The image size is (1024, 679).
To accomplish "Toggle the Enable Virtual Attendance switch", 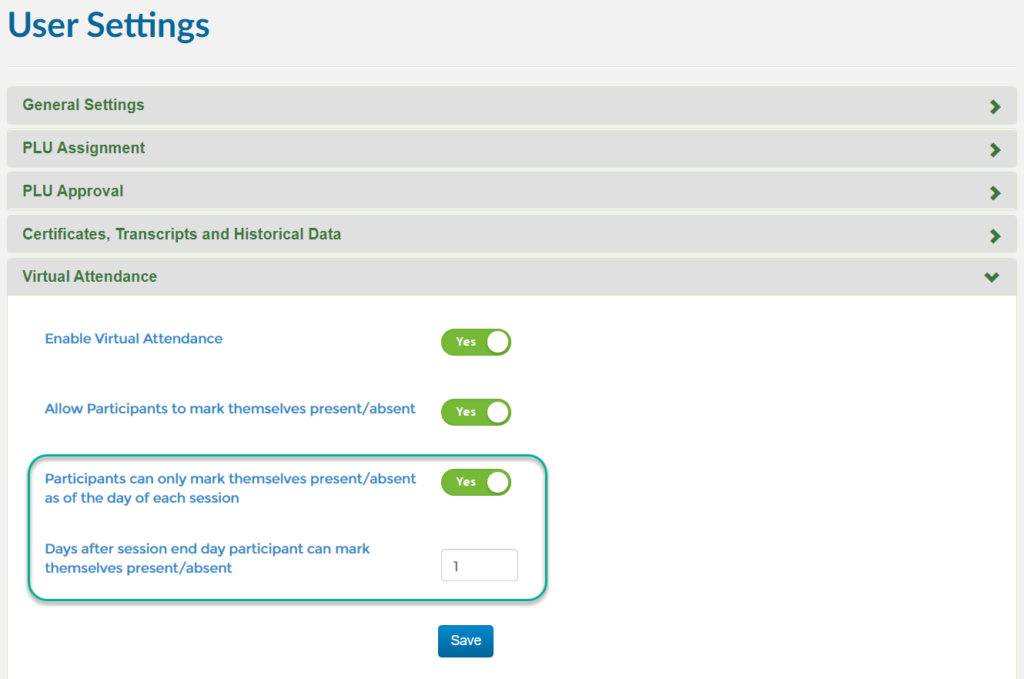I will coord(476,342).
